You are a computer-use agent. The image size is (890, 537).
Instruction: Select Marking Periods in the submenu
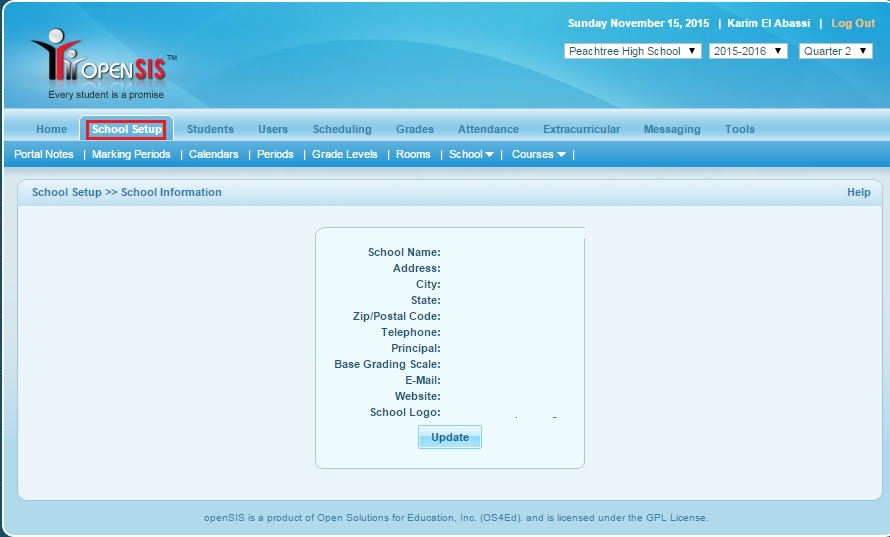click(131, 154)
